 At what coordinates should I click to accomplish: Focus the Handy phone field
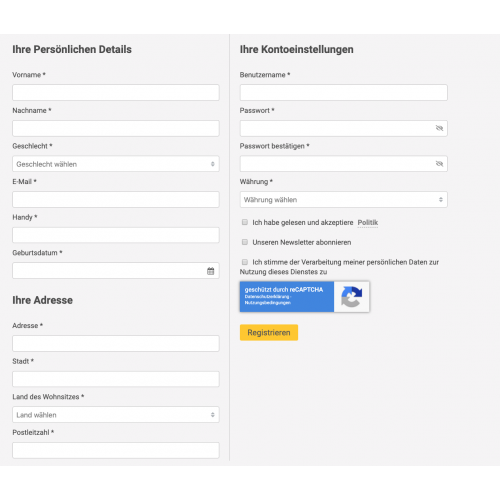(x=116, y=235)
